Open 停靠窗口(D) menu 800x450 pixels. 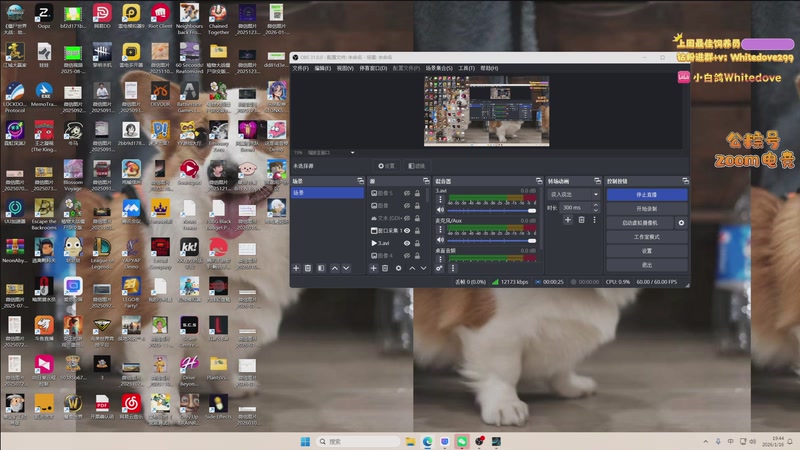(x=373, y=68)
